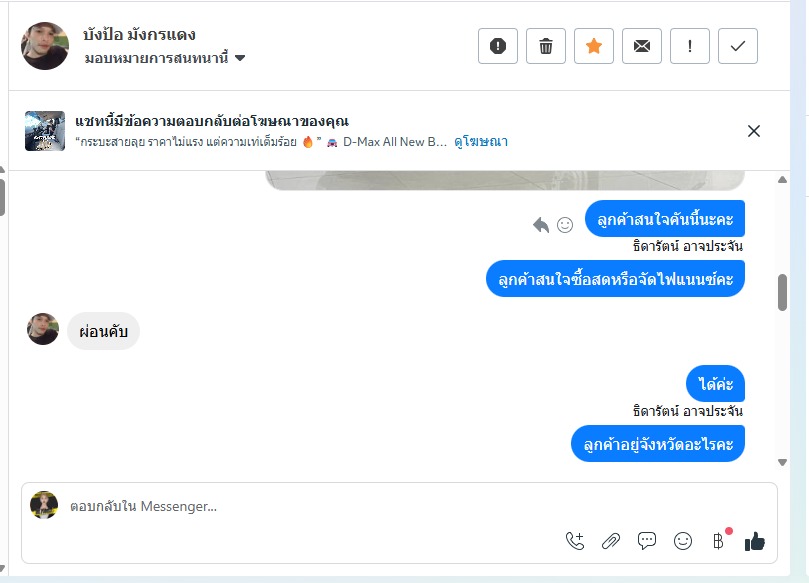809x583 pixels.
Task: Dismiss the ad reply banner
Action: coord(754,131)
